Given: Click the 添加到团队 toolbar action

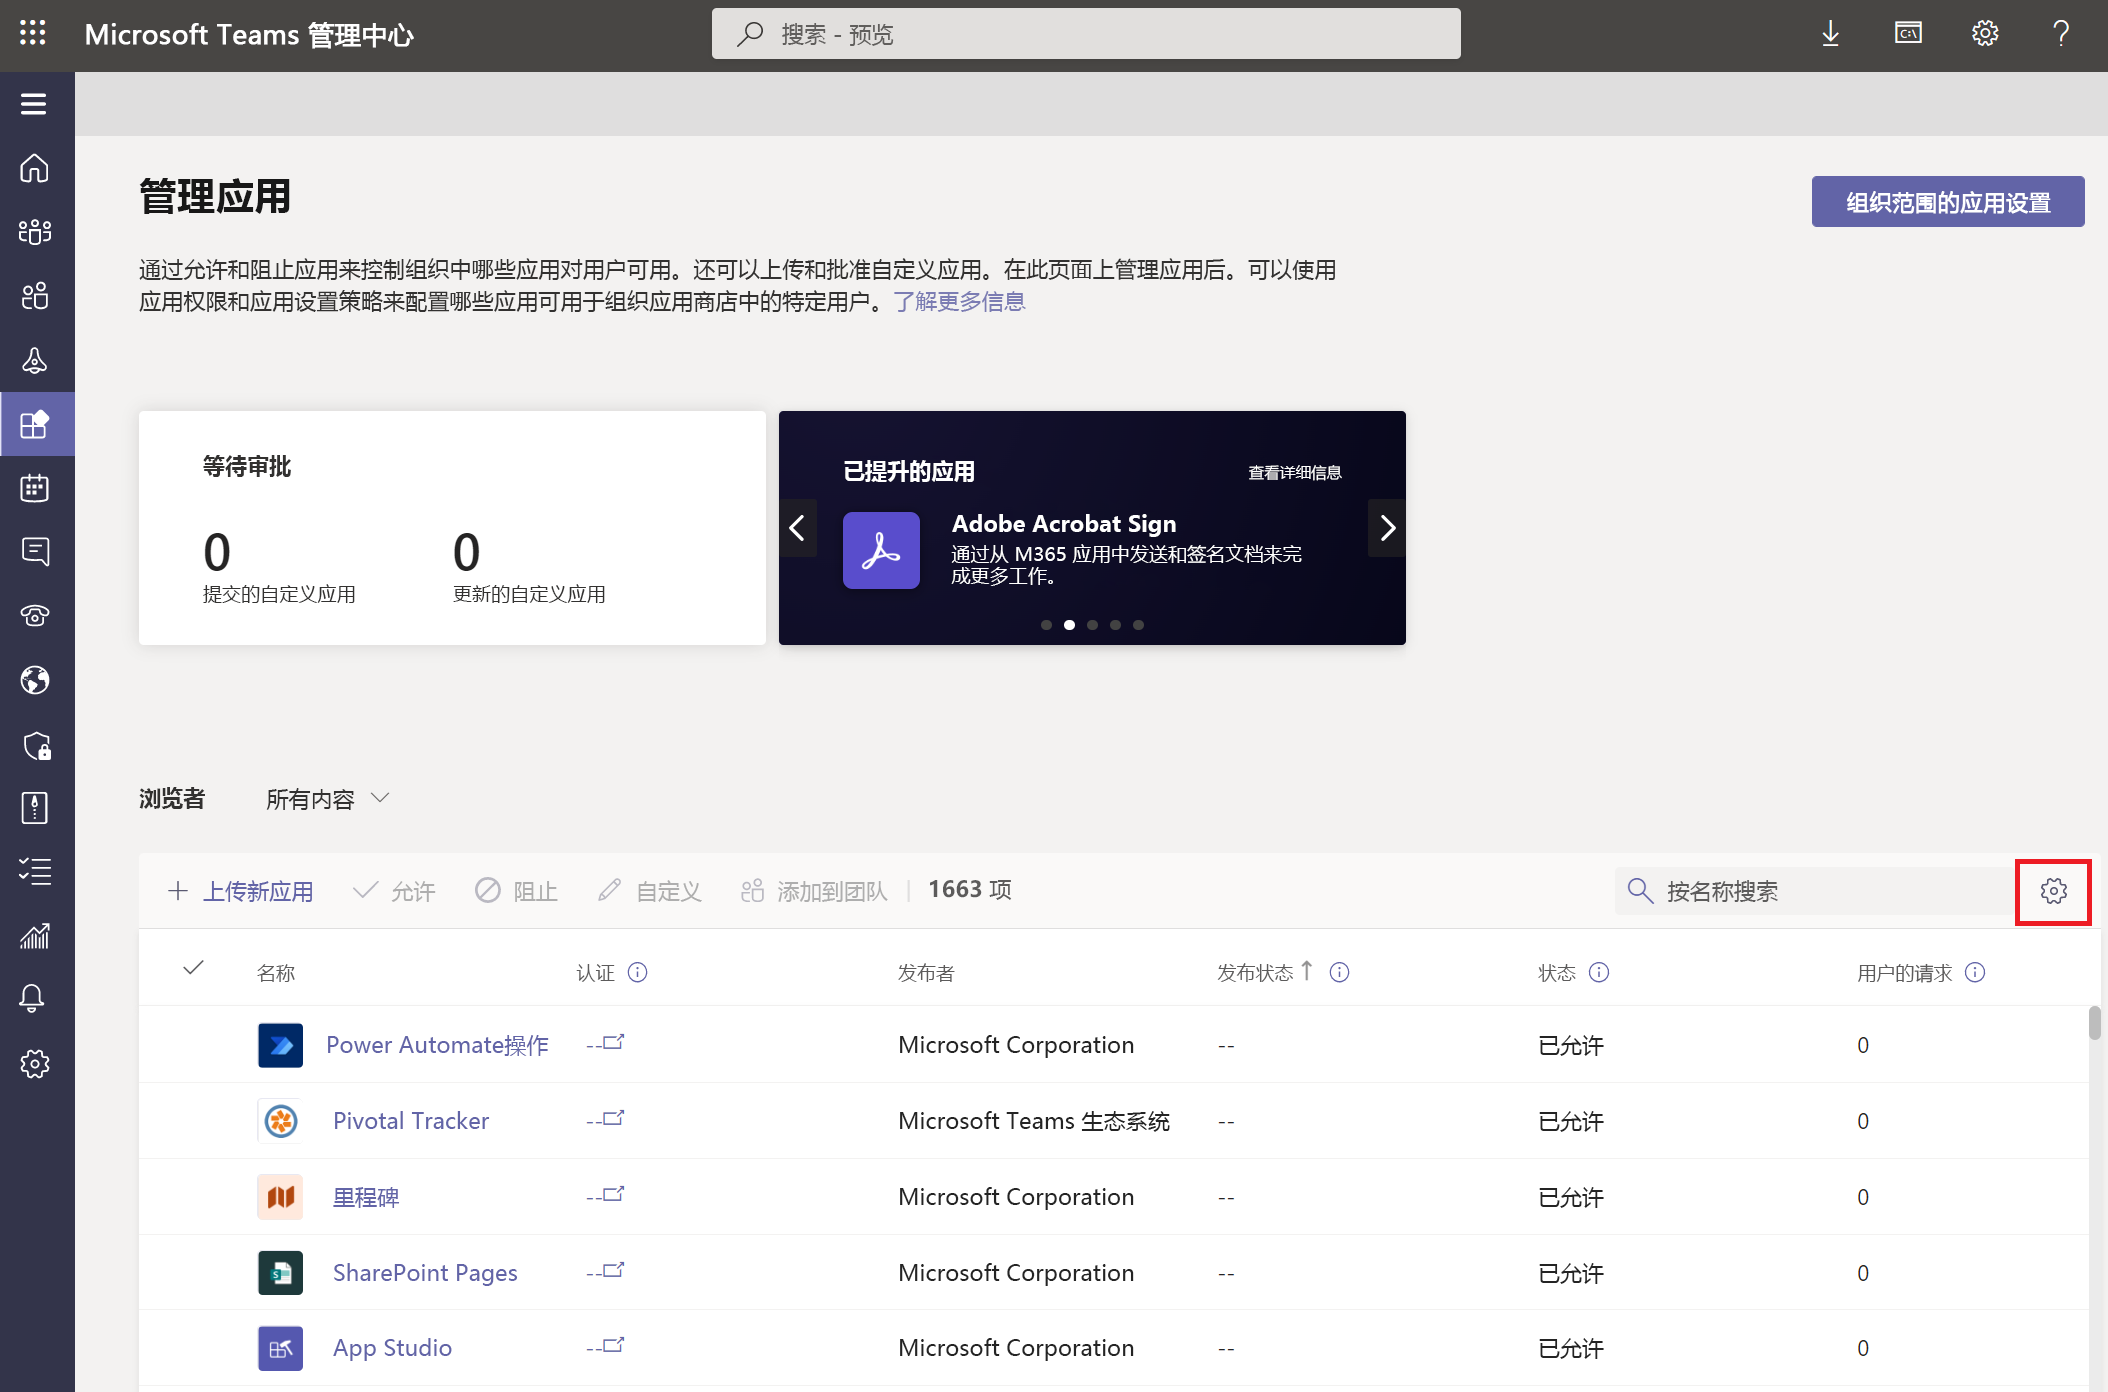Looking at the screenshot, I should pyautogui.click(x=813, y=891).
